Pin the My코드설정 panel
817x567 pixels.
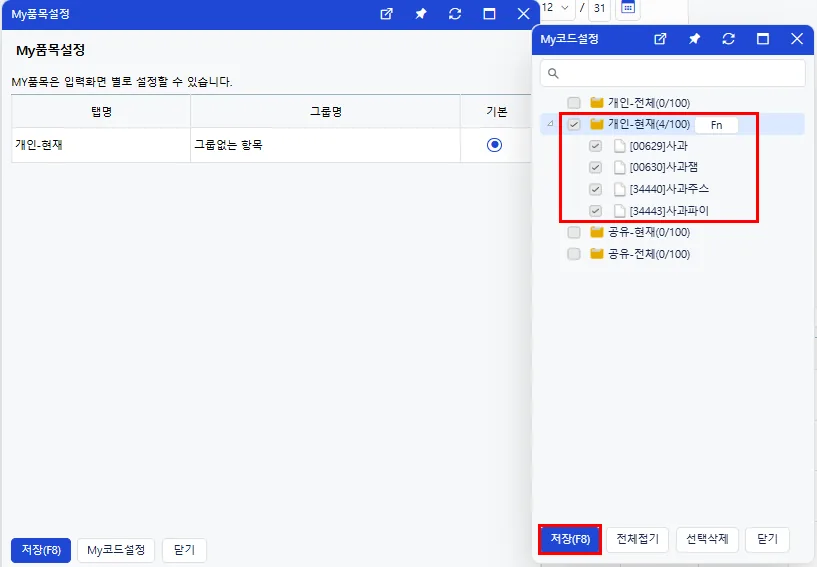pyautogui.click(x=694, y=39)
